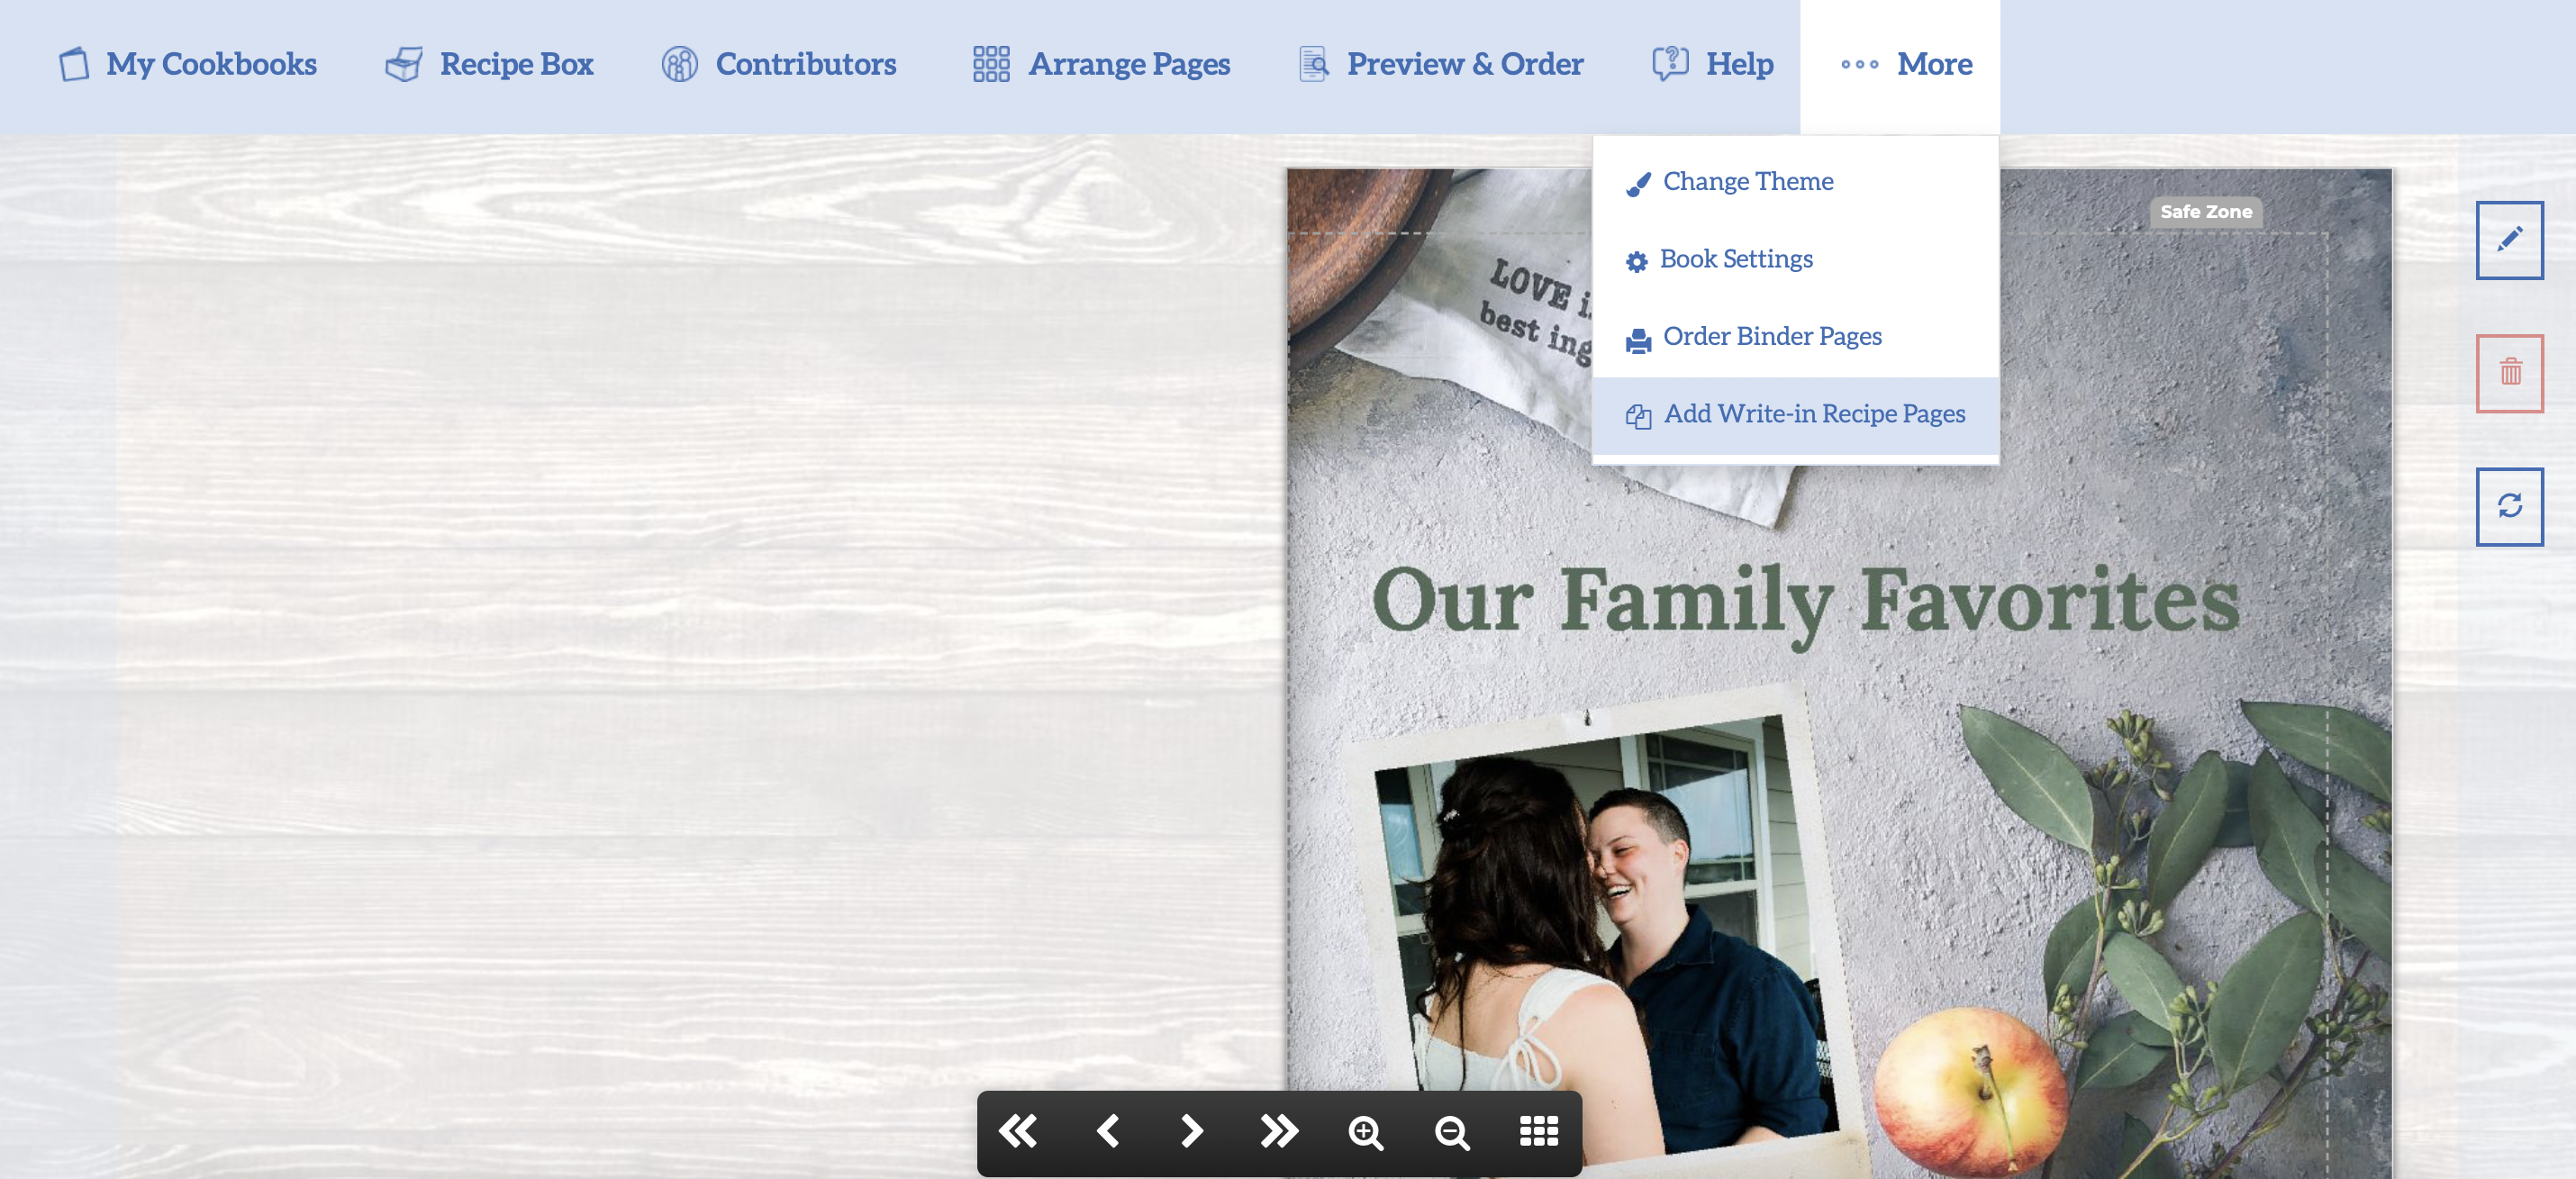Zoom in with magnifier plus icon
This screenshot has height=1179, width=2576.
pyautogui.click(x=1365, y=1132)
